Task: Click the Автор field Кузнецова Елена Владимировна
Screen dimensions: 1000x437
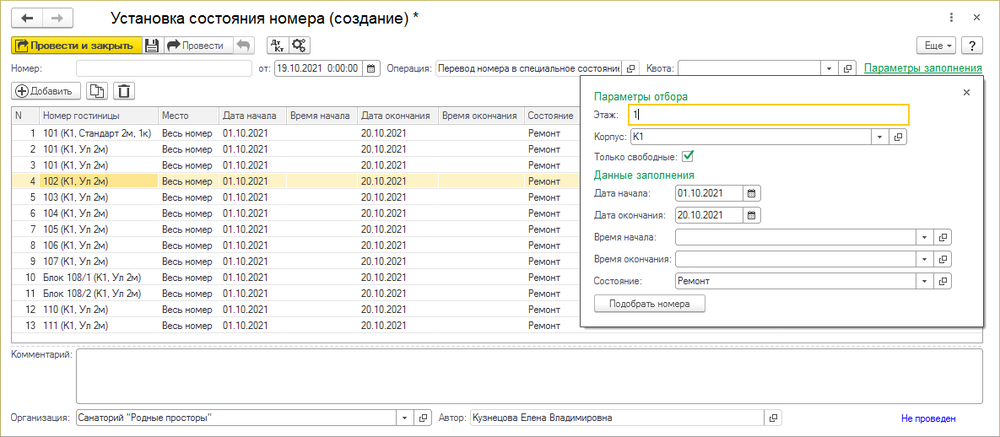Action: pos(617,418)
